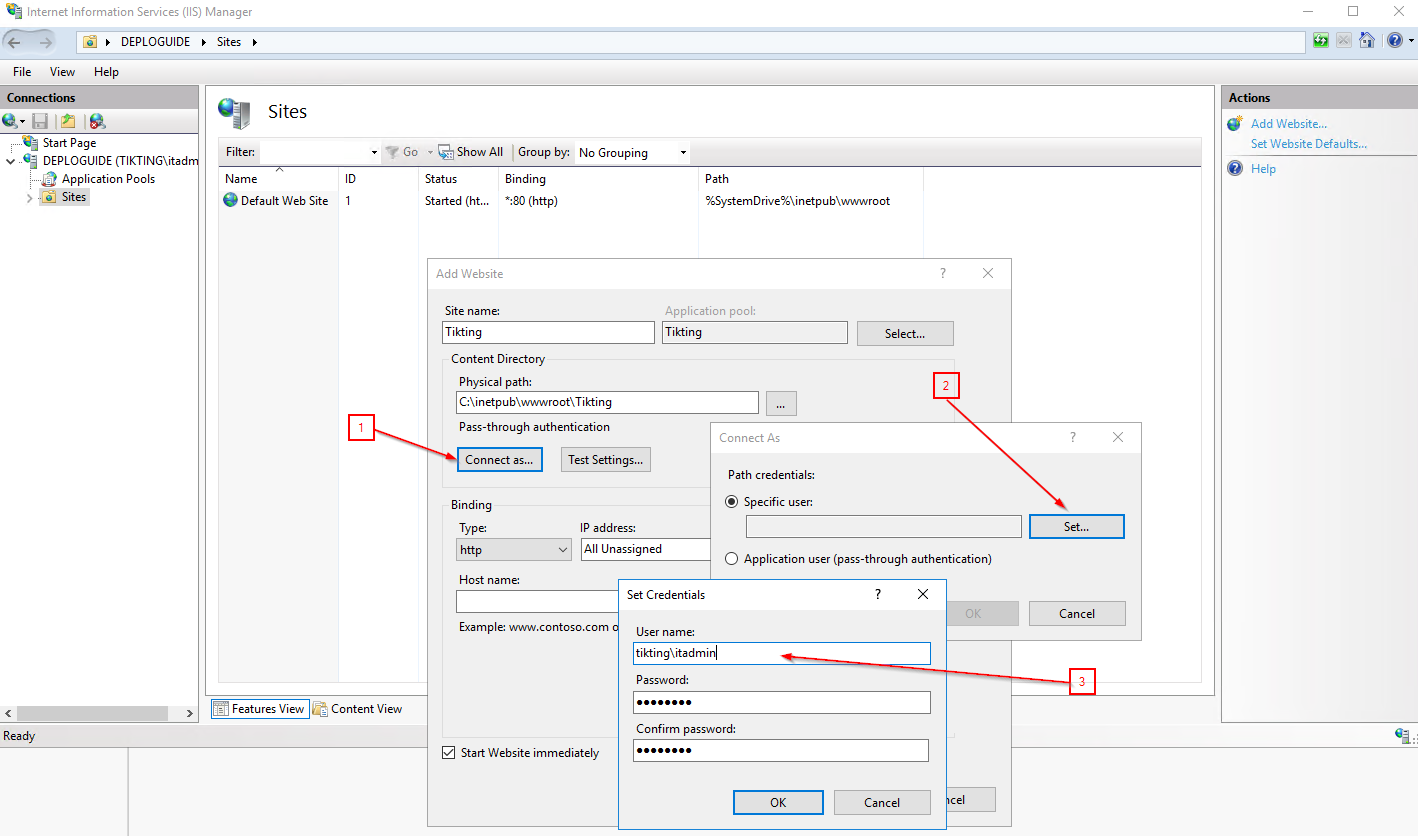Click the green Refresh Page icon
Viewport: 1418px width, 836px height.
pyautogui.click(x=1321, y=41)
